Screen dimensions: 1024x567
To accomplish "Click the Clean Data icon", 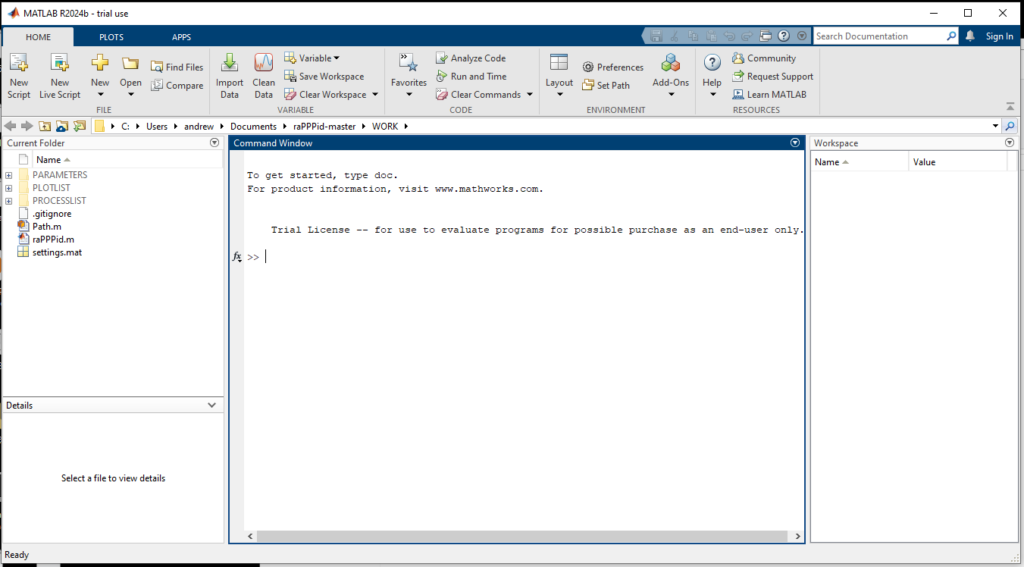I will click(263, 65).
